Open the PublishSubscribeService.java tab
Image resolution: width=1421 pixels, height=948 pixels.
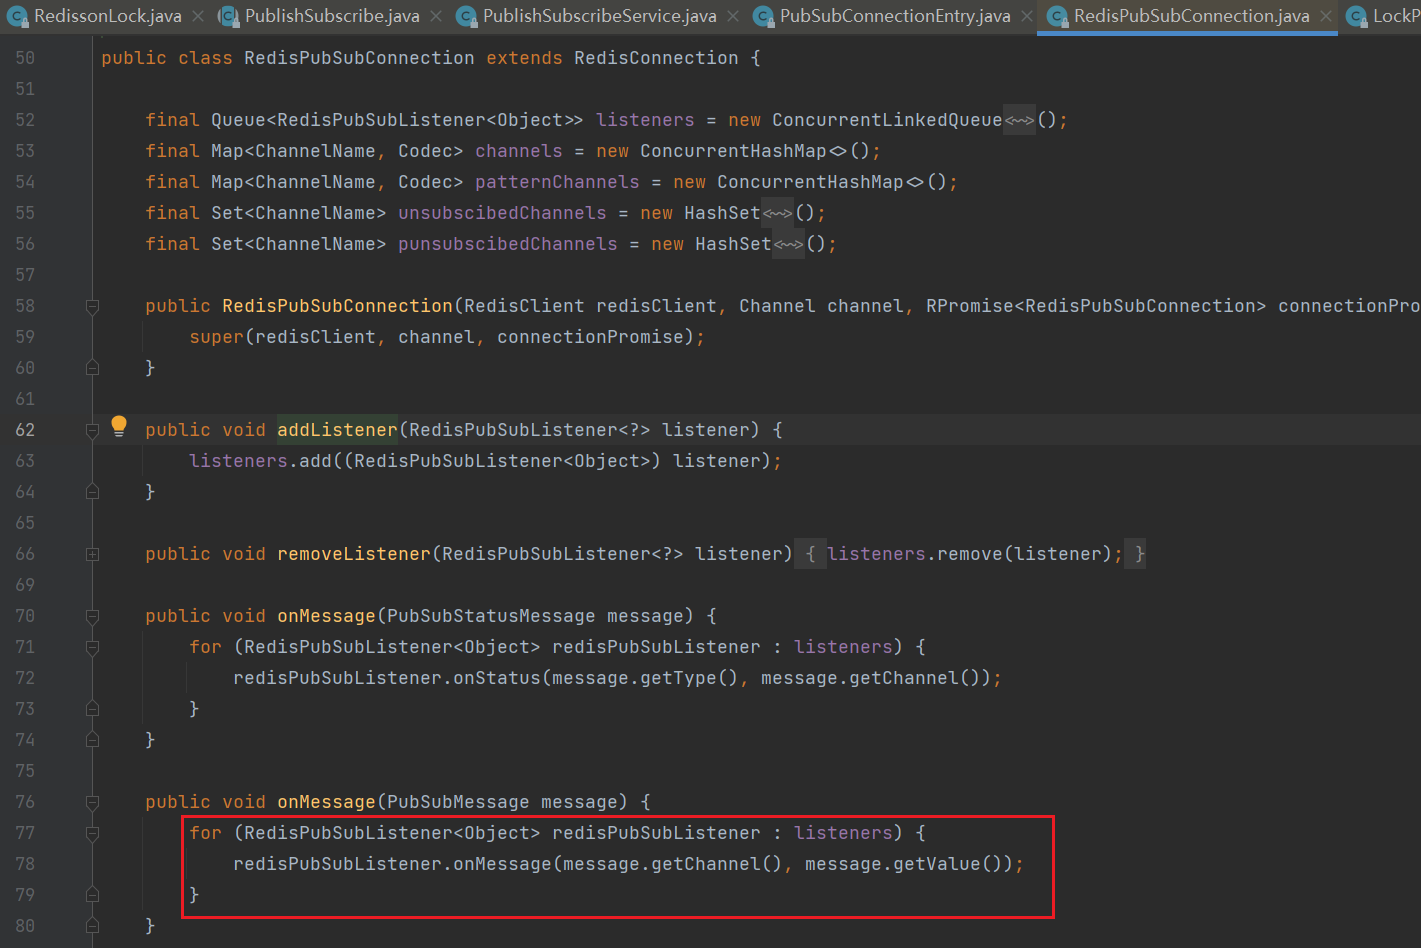[x=599, y=16]
